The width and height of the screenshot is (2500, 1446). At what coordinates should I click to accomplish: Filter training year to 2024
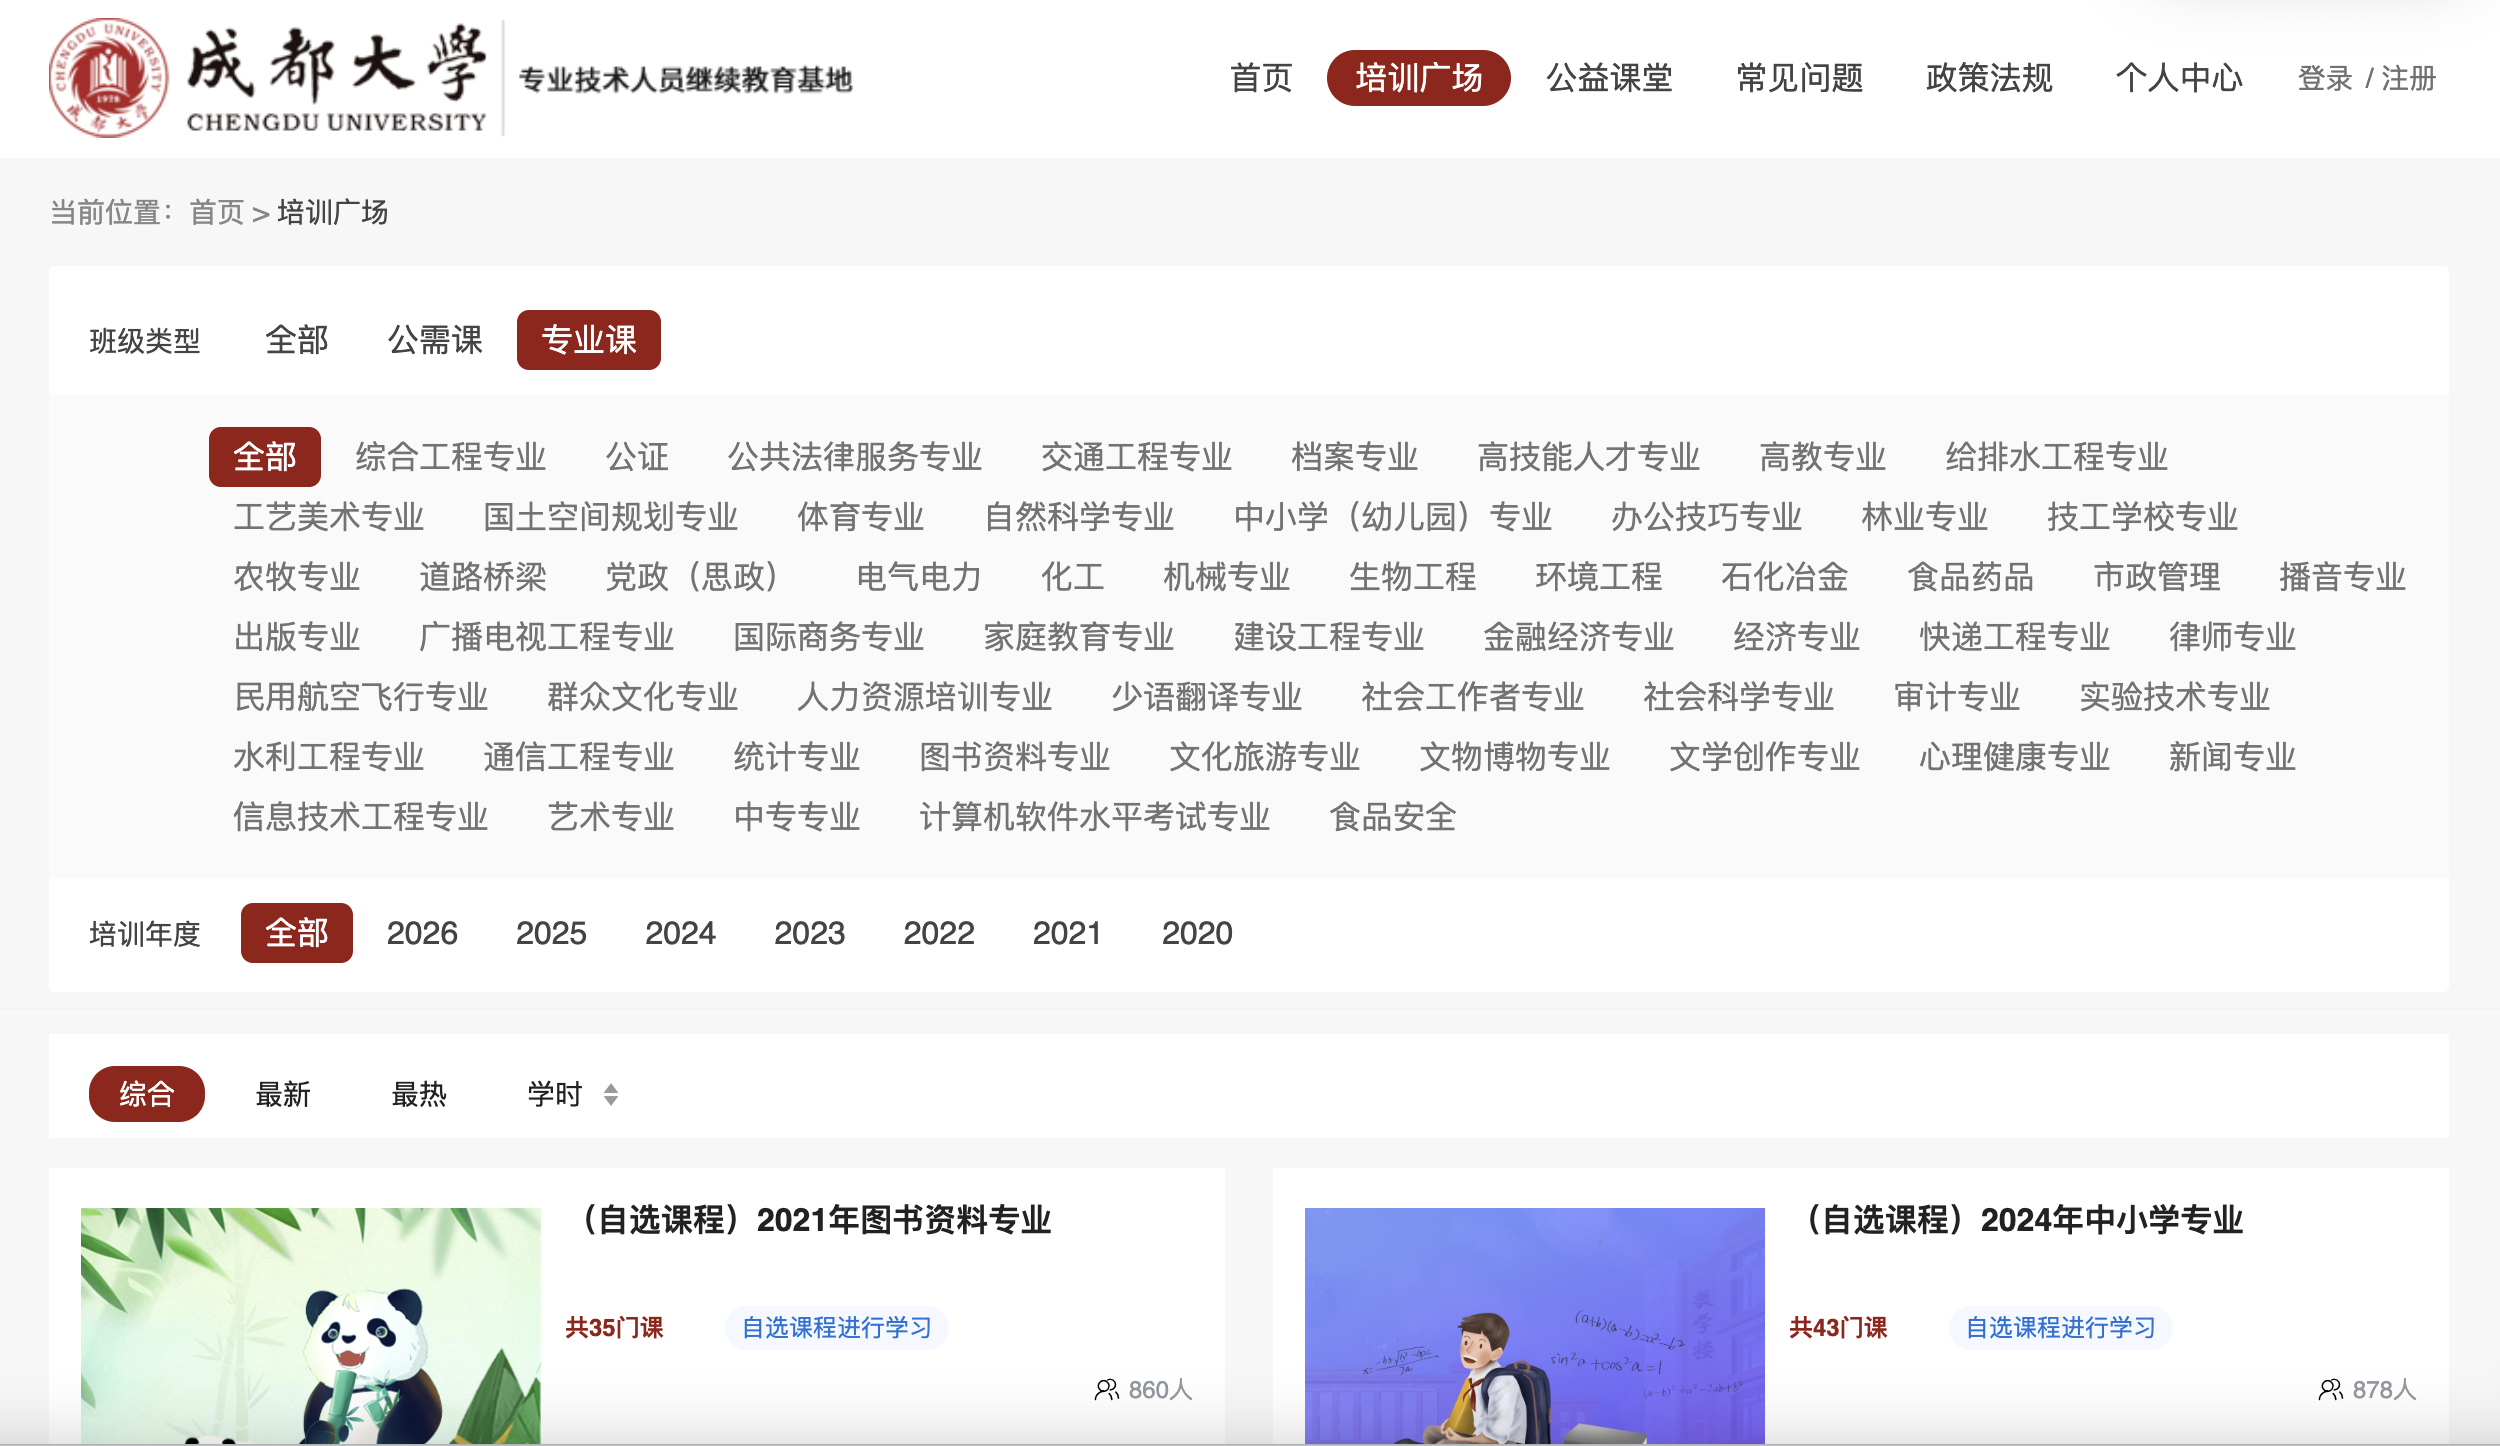[x=680, y=933]
